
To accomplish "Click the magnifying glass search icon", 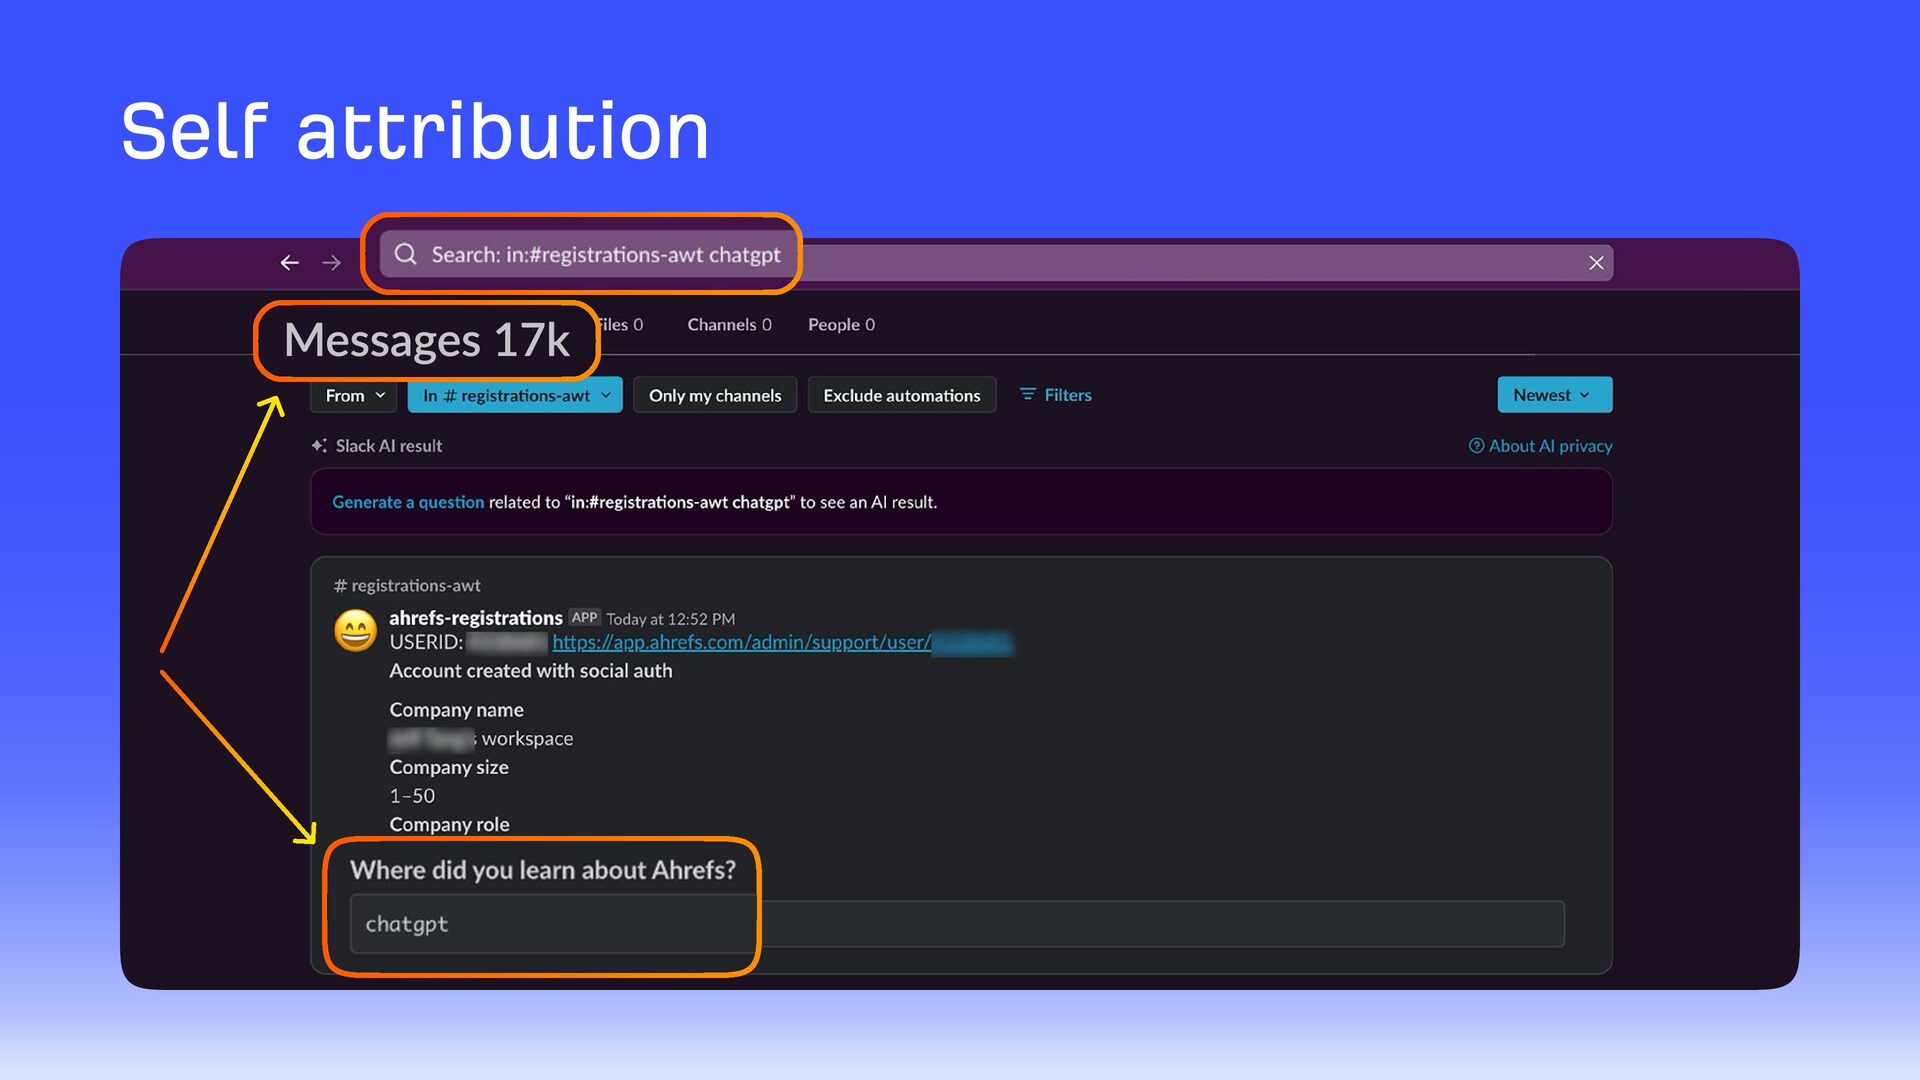I will pos(405,254).
